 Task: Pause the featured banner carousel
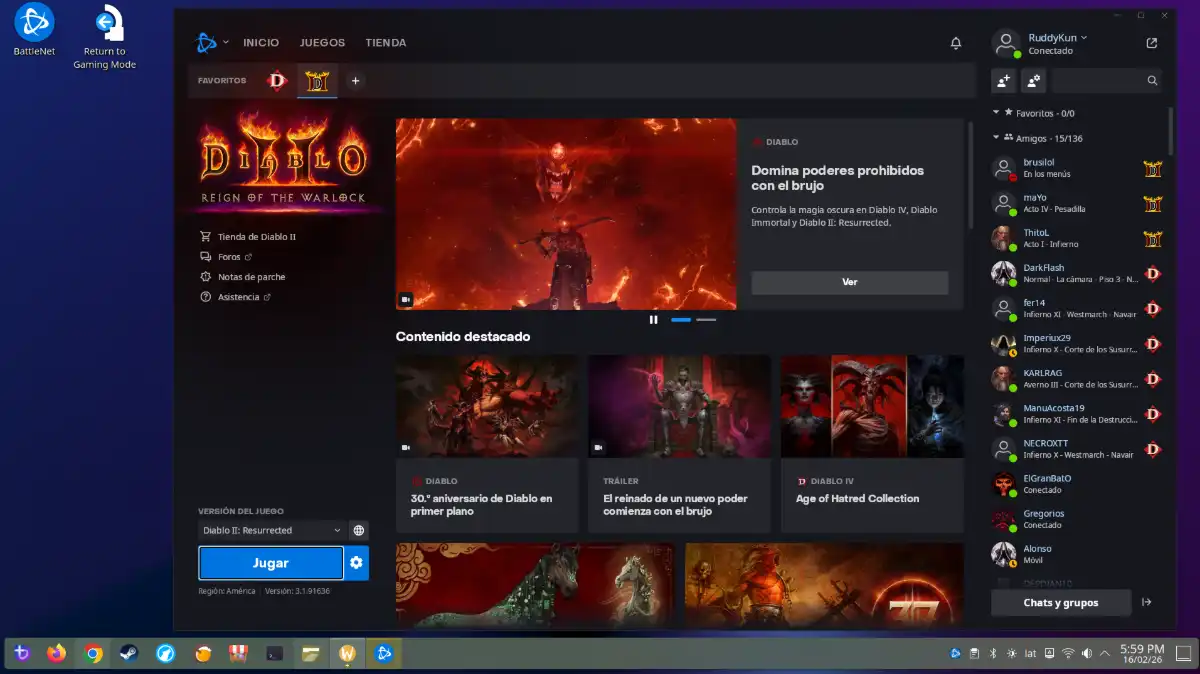pyautogui.click(x=653, y=320)
